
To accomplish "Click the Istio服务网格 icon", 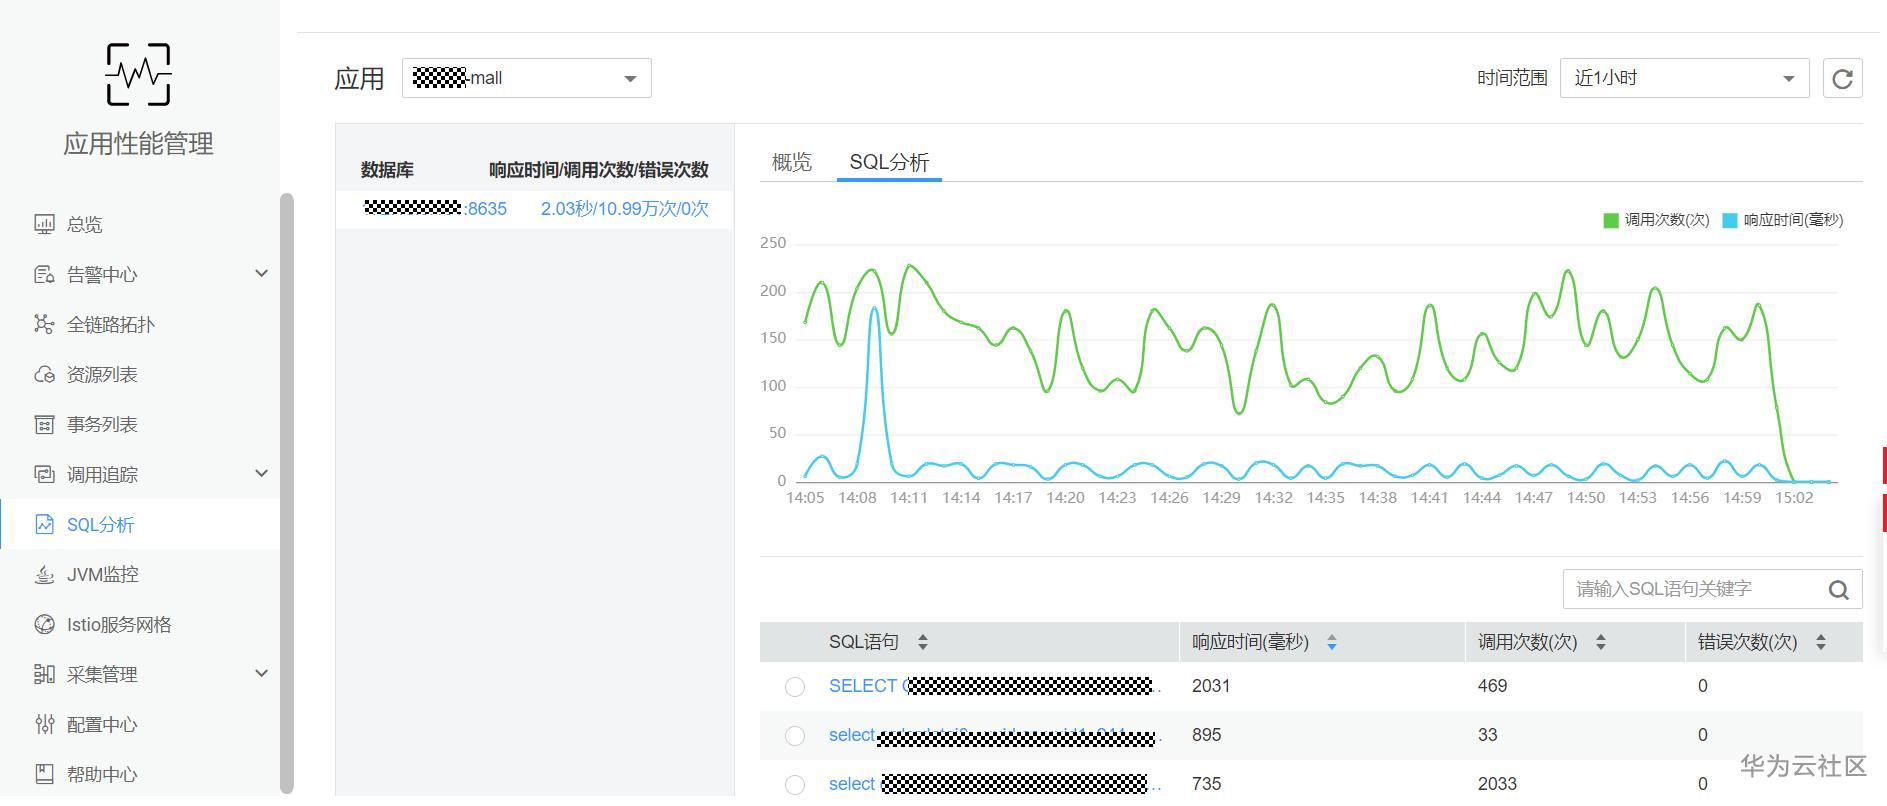I will (44, 624).
